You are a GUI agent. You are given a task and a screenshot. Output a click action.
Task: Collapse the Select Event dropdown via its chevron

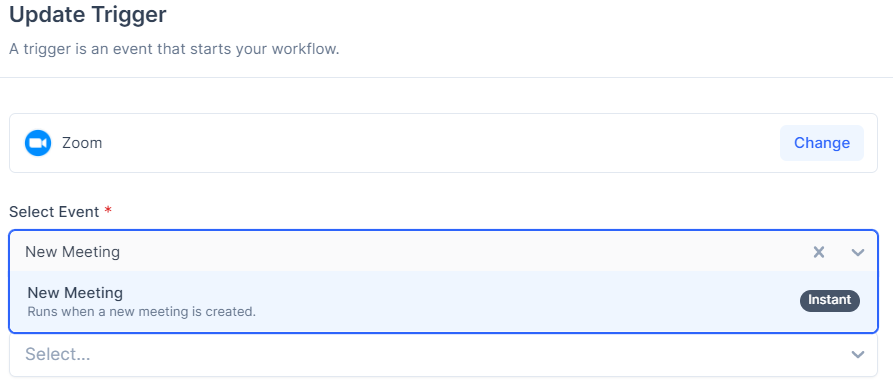(858, 252)
